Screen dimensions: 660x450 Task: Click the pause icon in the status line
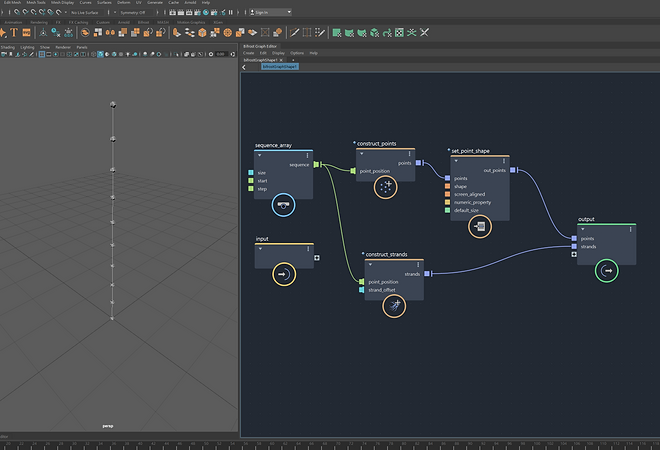[231, 12]
